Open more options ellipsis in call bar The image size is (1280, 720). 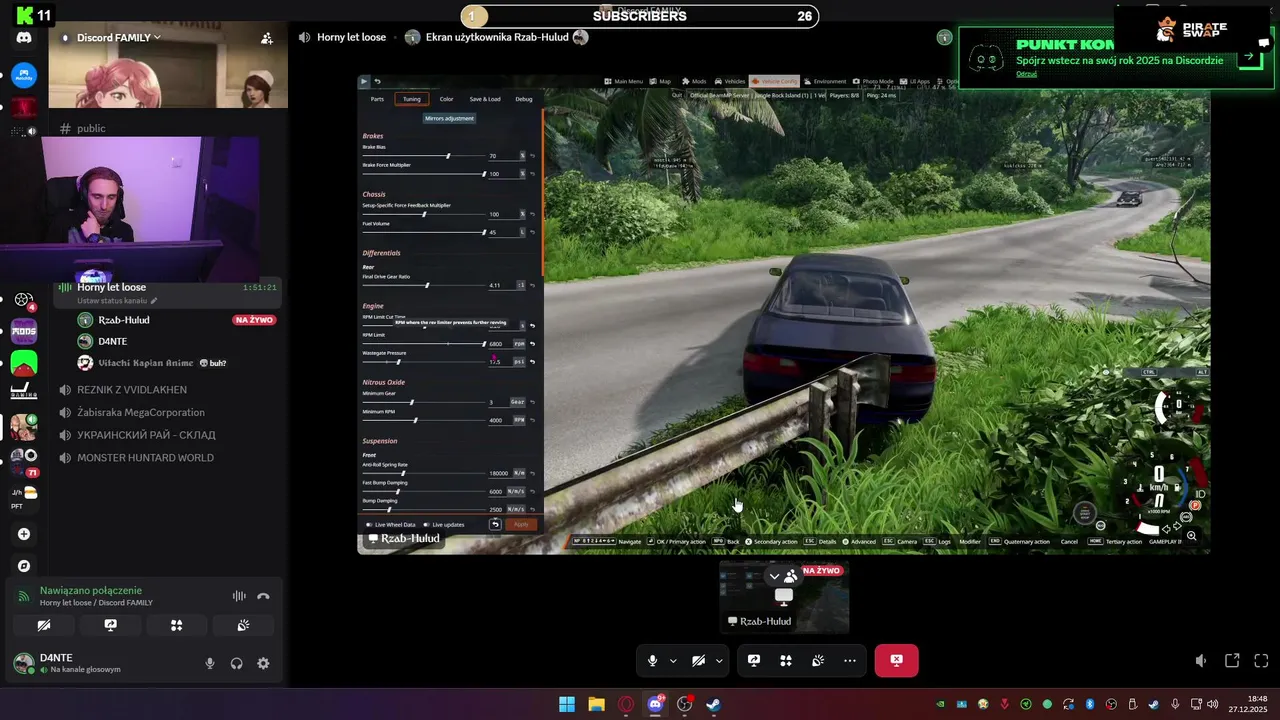850,660
